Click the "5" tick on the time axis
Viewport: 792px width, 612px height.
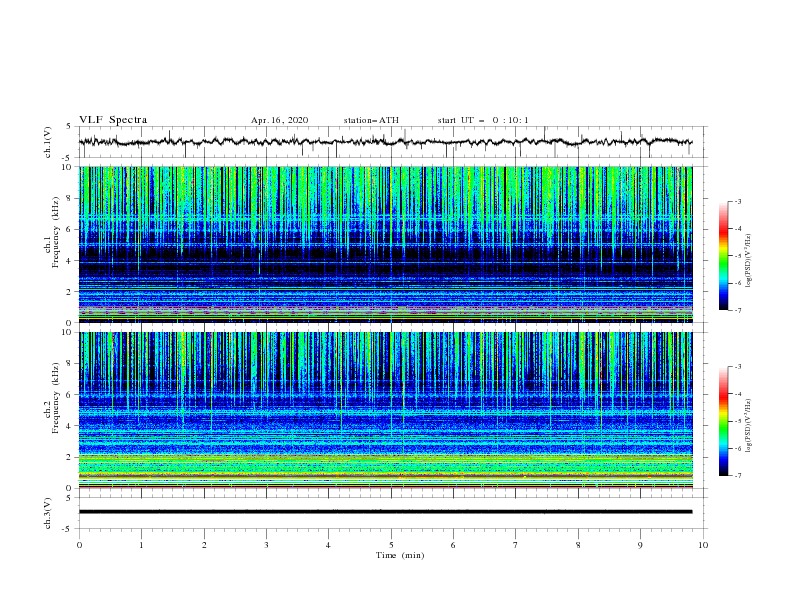(391, 545)
